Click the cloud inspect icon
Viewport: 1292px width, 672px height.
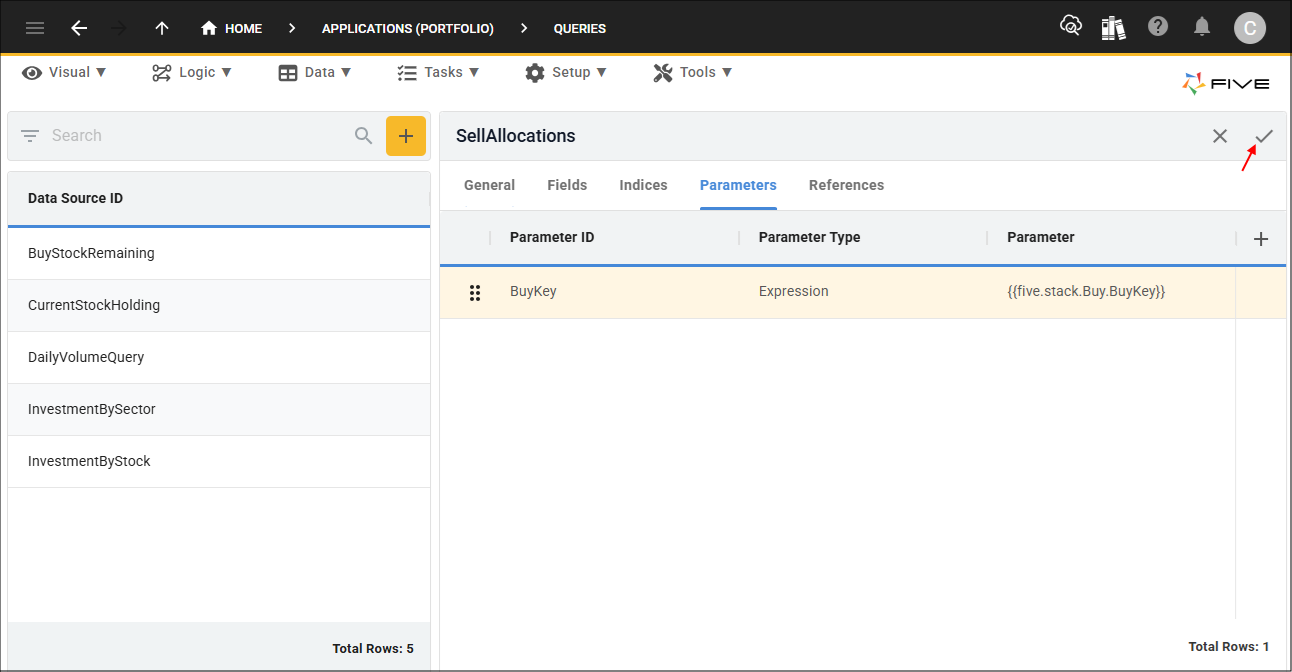[x=1071, y=27]
